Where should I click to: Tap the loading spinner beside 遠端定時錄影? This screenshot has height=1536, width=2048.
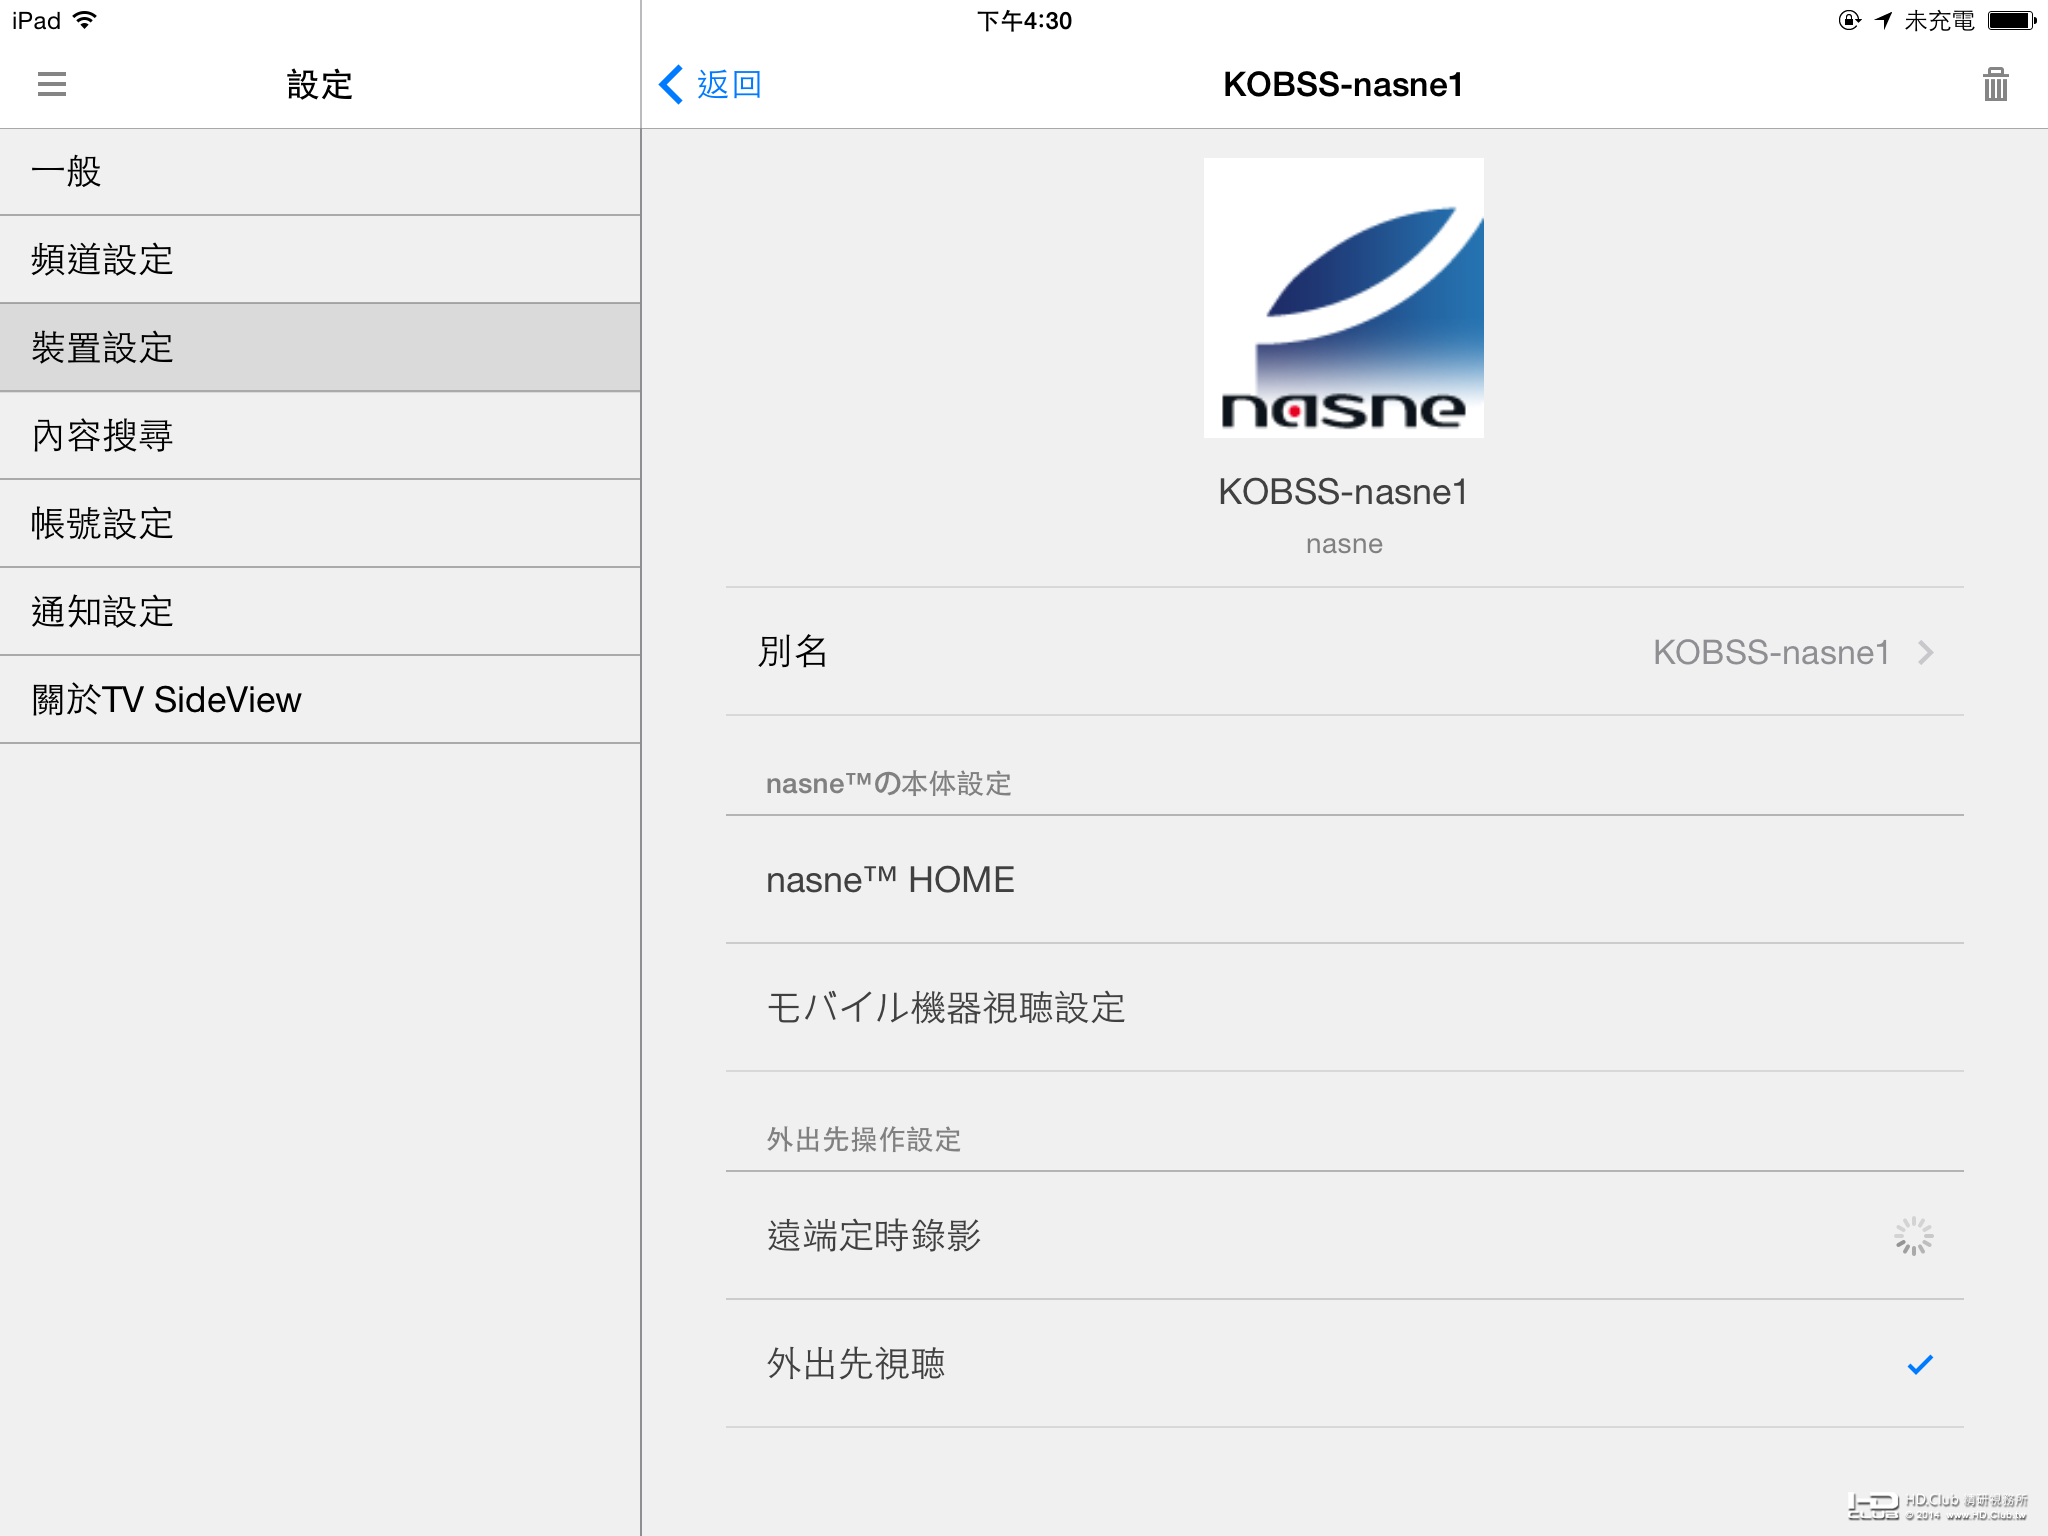pos(1913,1236)
